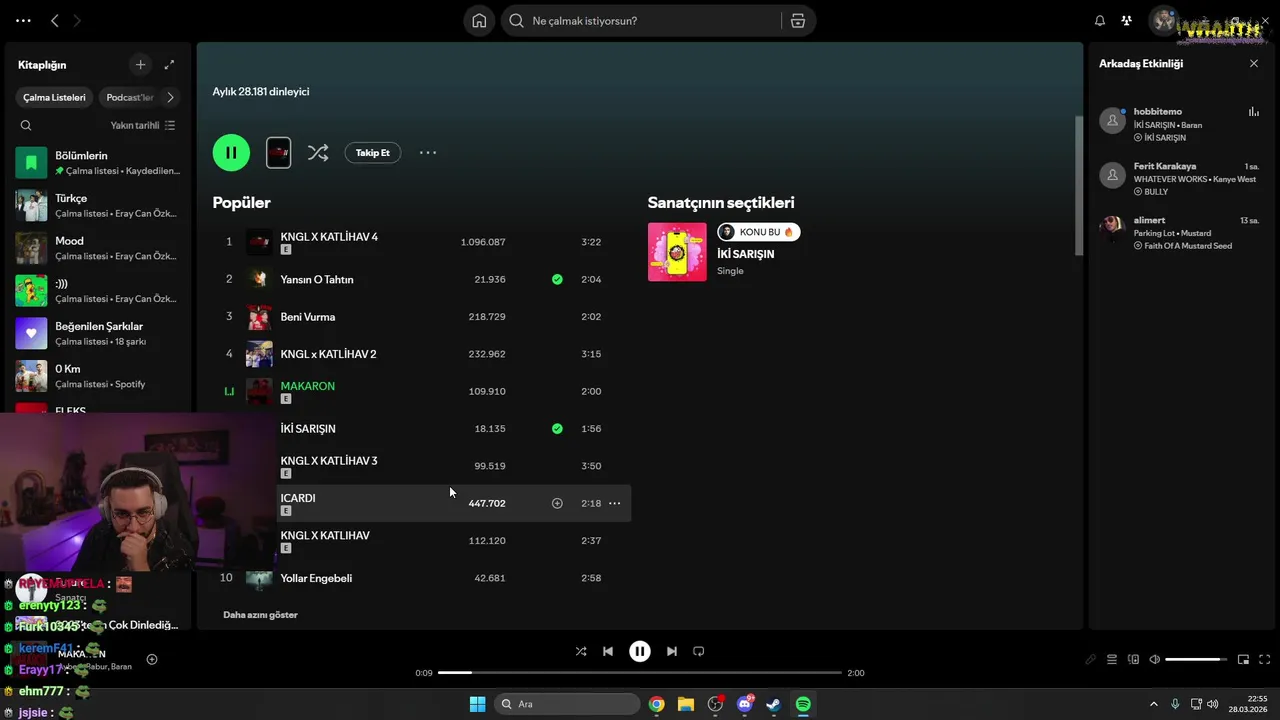Open notifications bell icon

pos(1100,21)
